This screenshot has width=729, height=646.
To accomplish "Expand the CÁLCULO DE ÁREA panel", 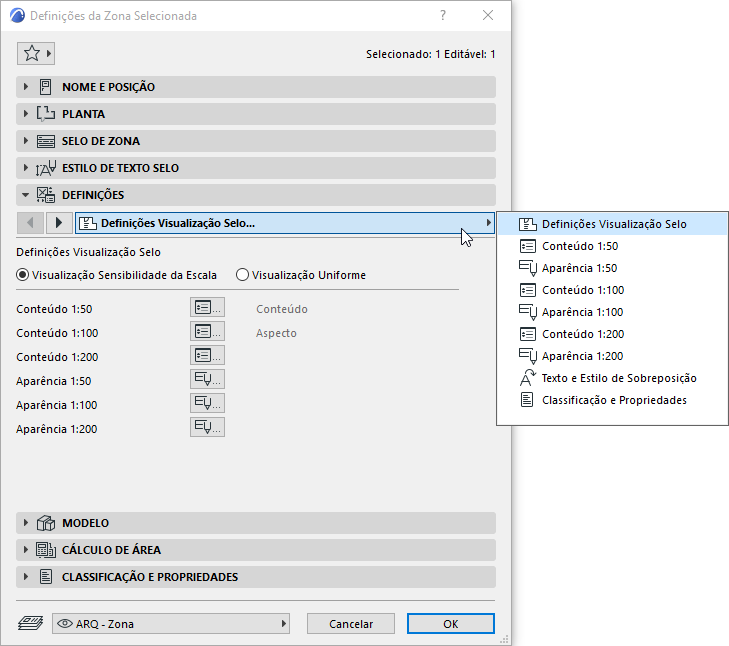I will 256,550.
